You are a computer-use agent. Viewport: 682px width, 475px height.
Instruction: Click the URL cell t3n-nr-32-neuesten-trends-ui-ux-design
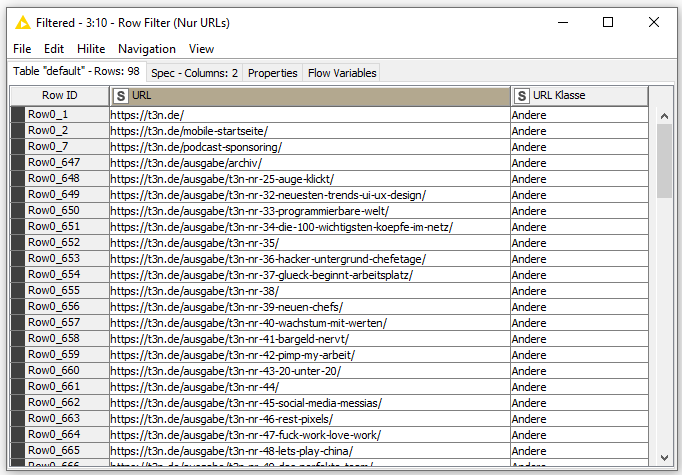310,195
